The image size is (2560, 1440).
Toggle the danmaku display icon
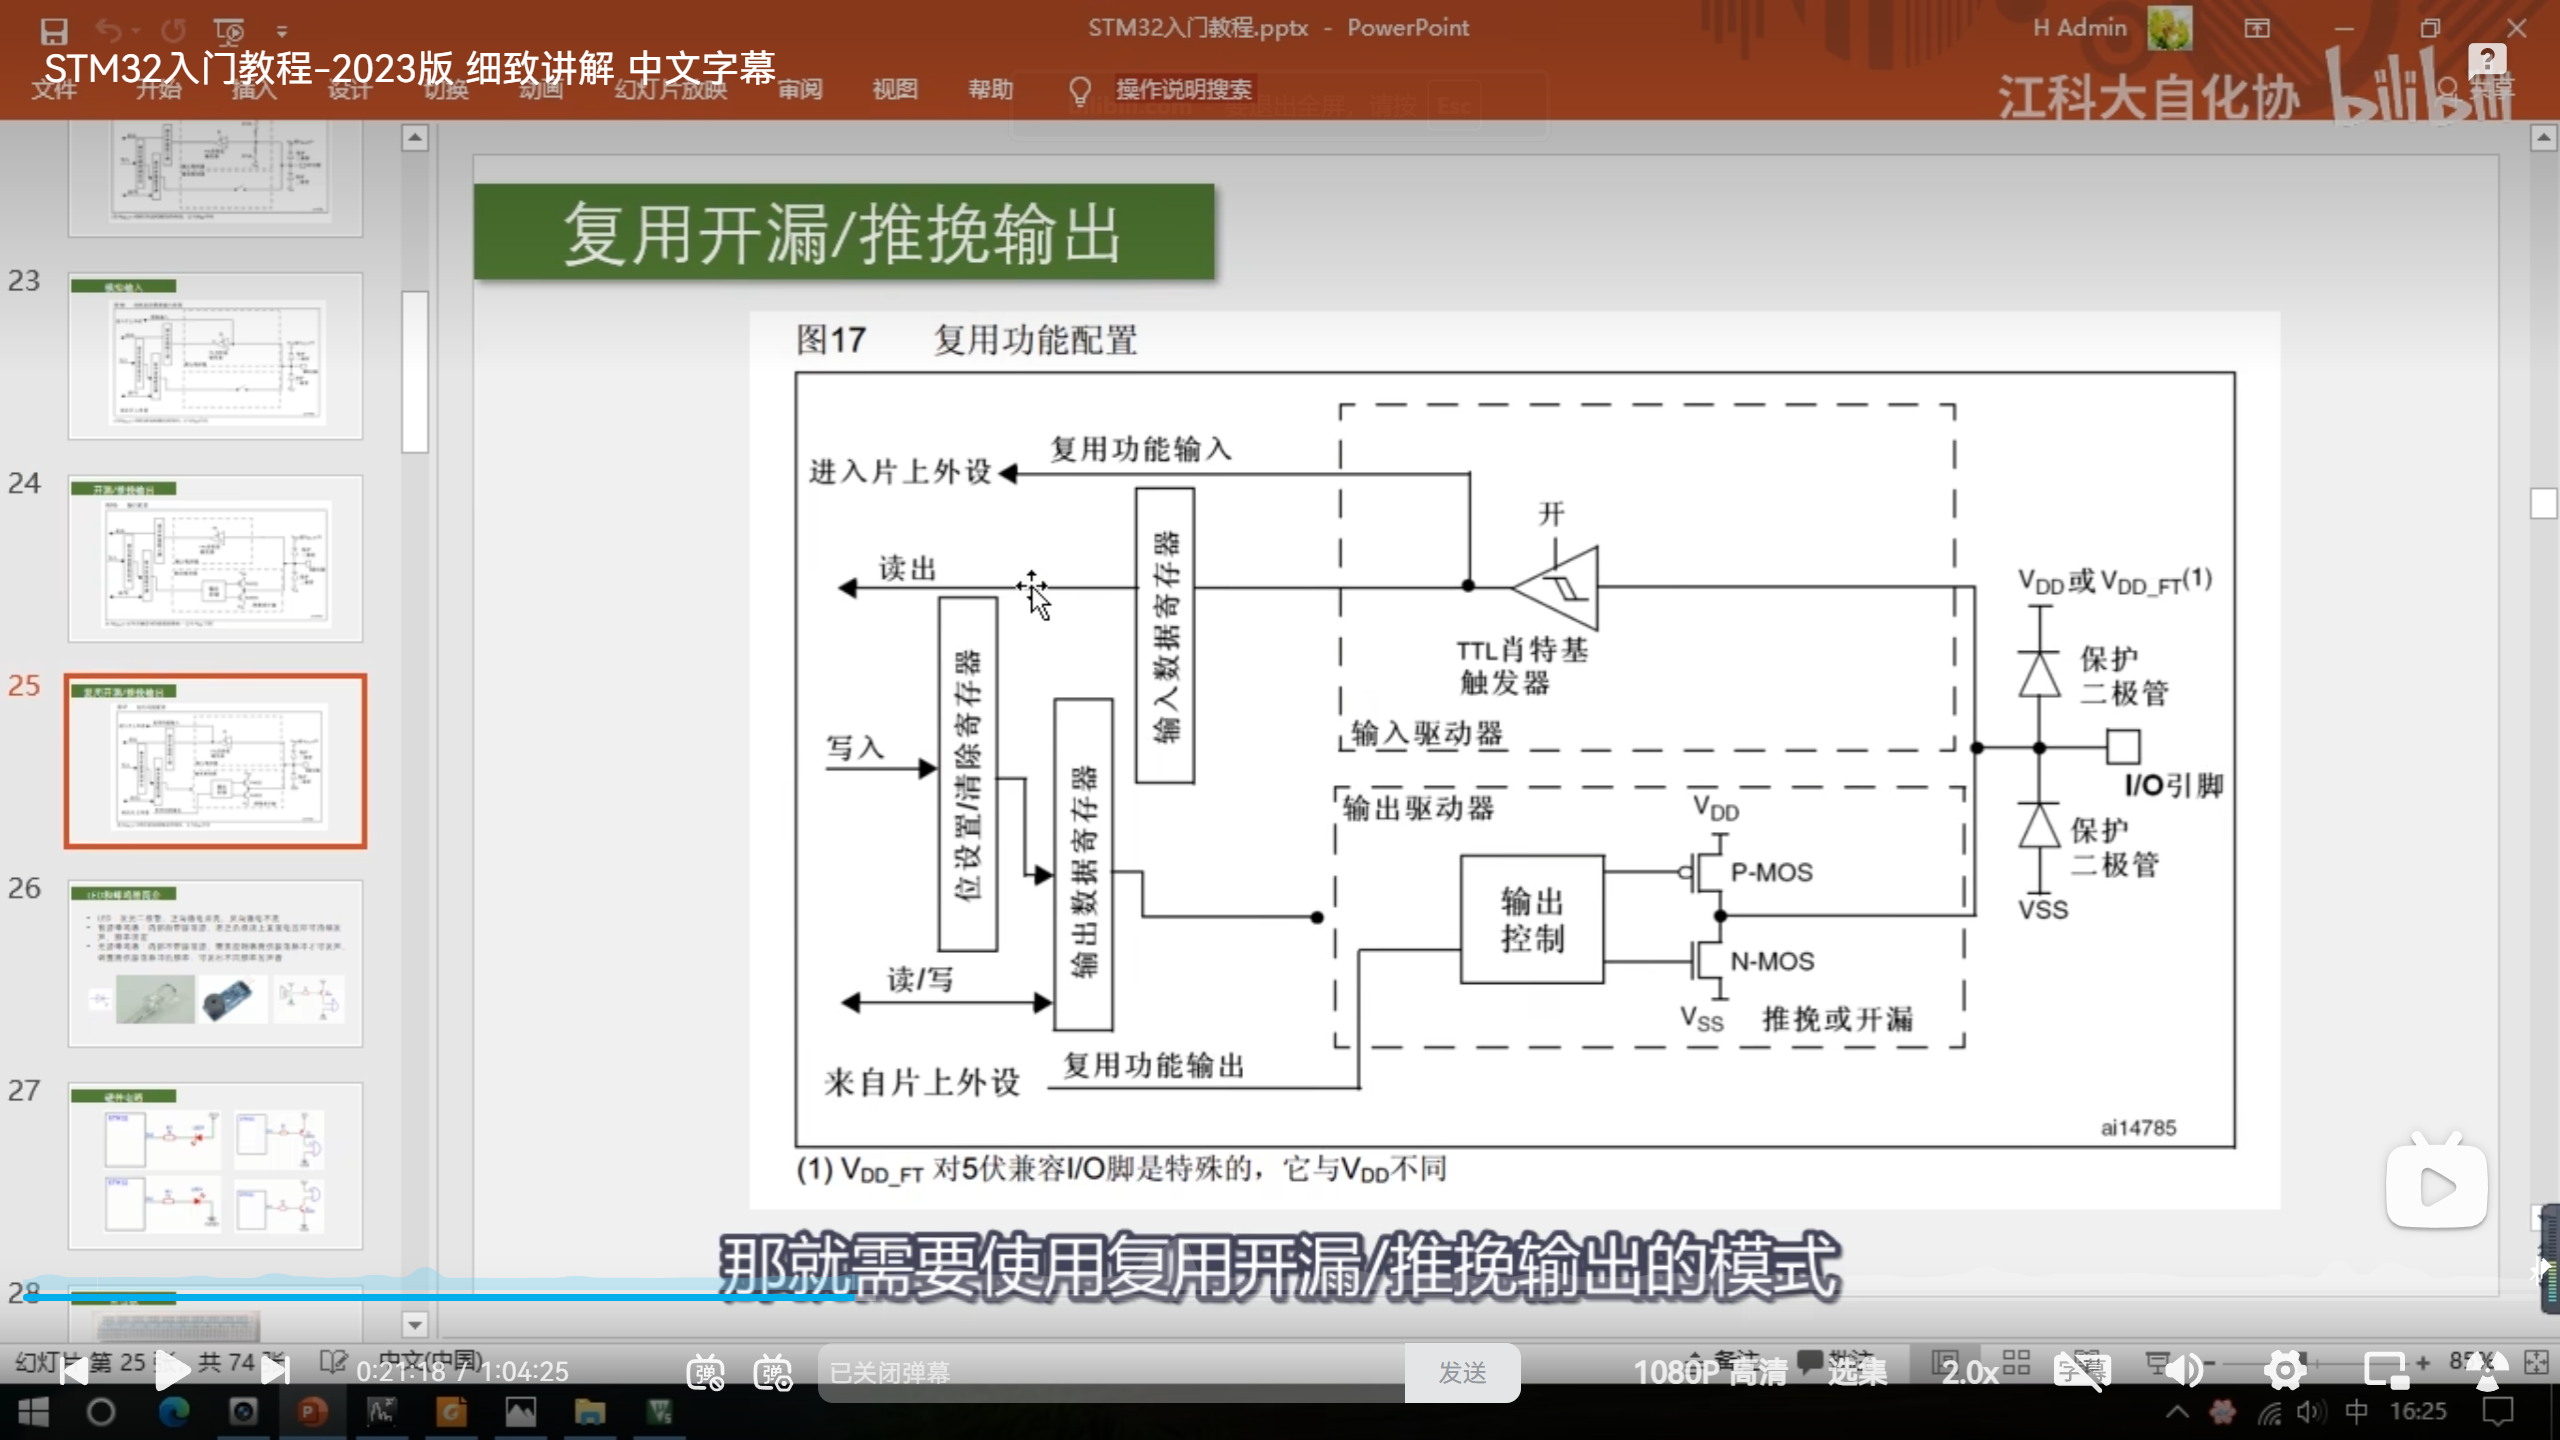click(705, 1372)
